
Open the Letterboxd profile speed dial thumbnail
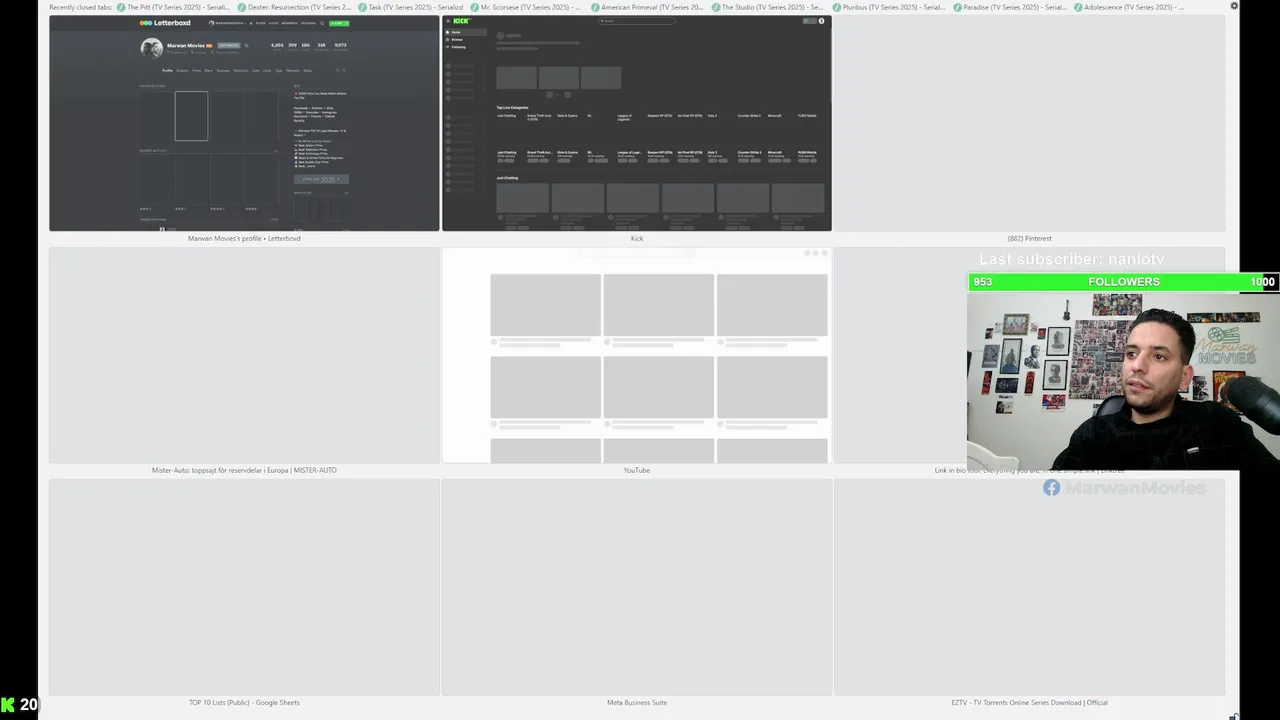[244, 123]
